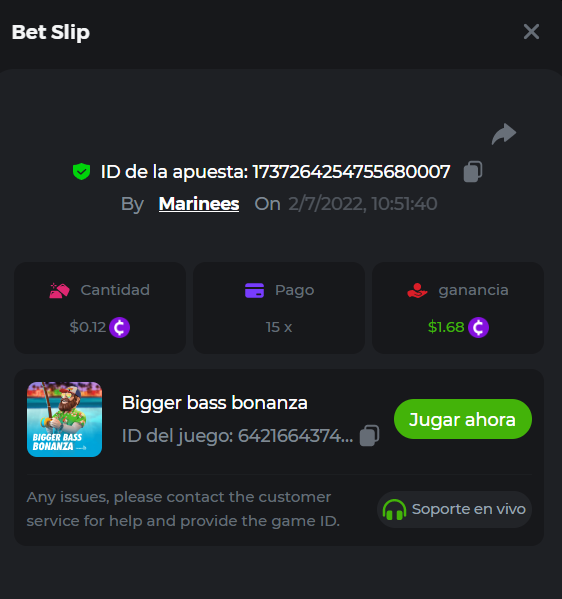Copy the game ID with copy icon

[369, 435]
